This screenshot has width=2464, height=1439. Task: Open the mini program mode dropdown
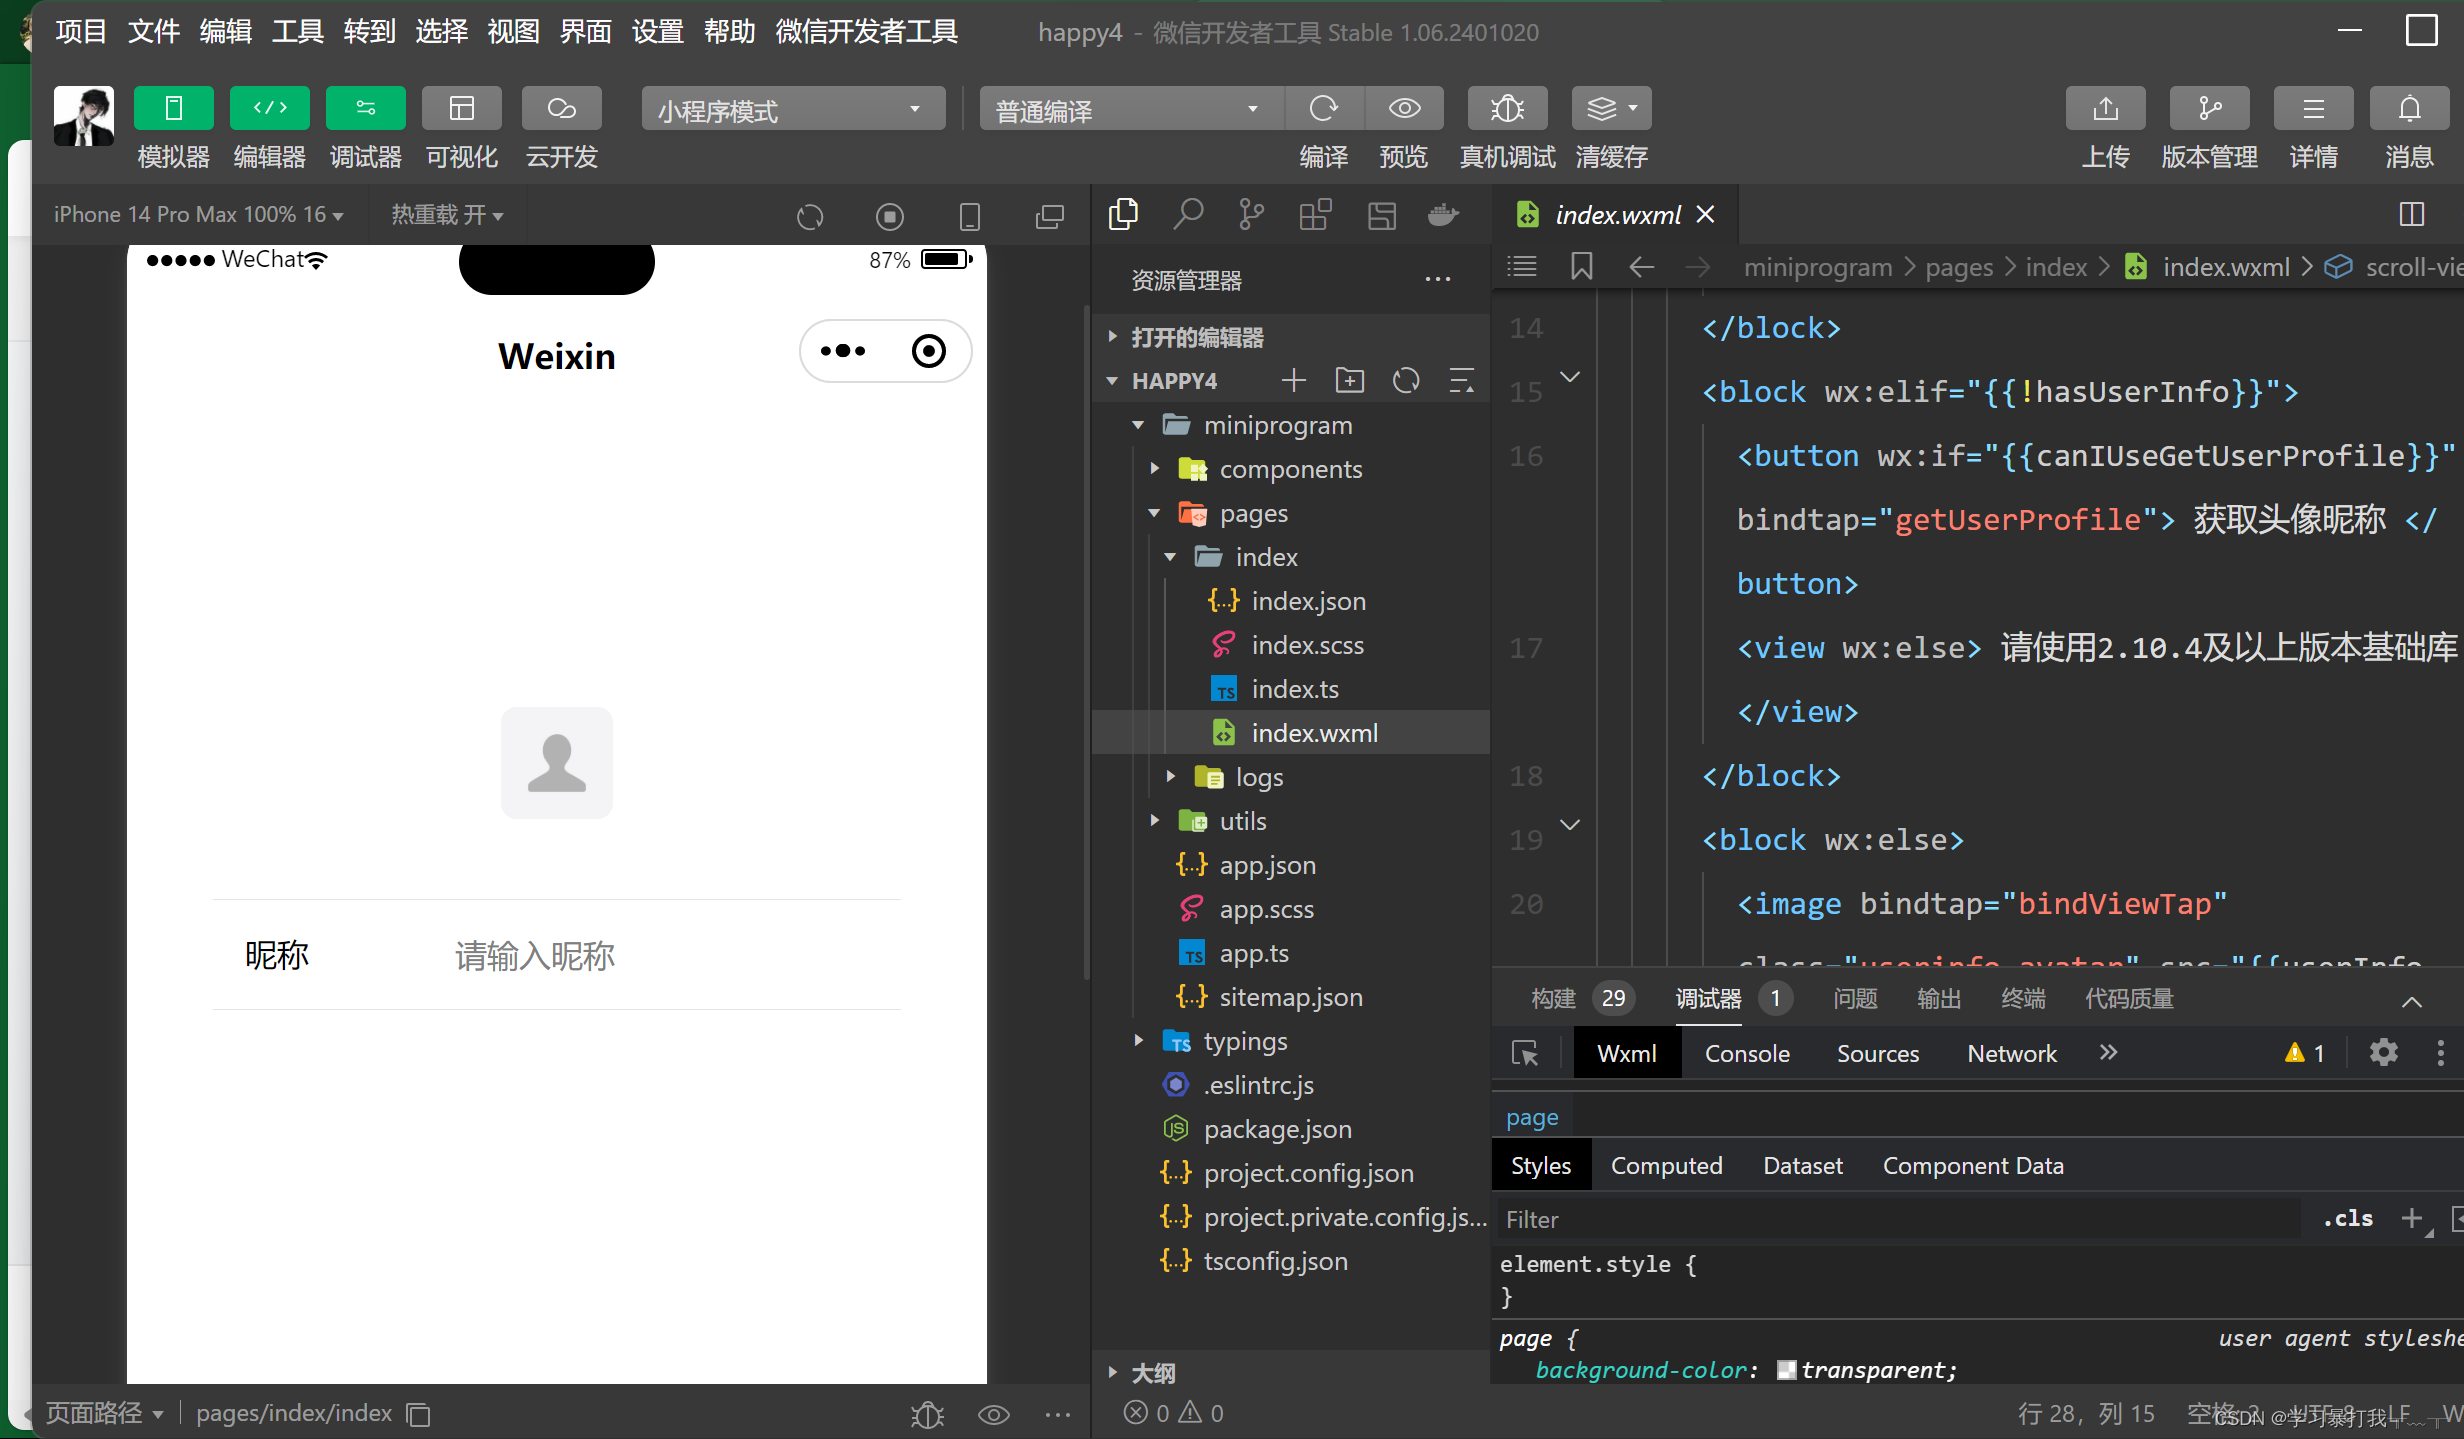[x=792, y=109]
